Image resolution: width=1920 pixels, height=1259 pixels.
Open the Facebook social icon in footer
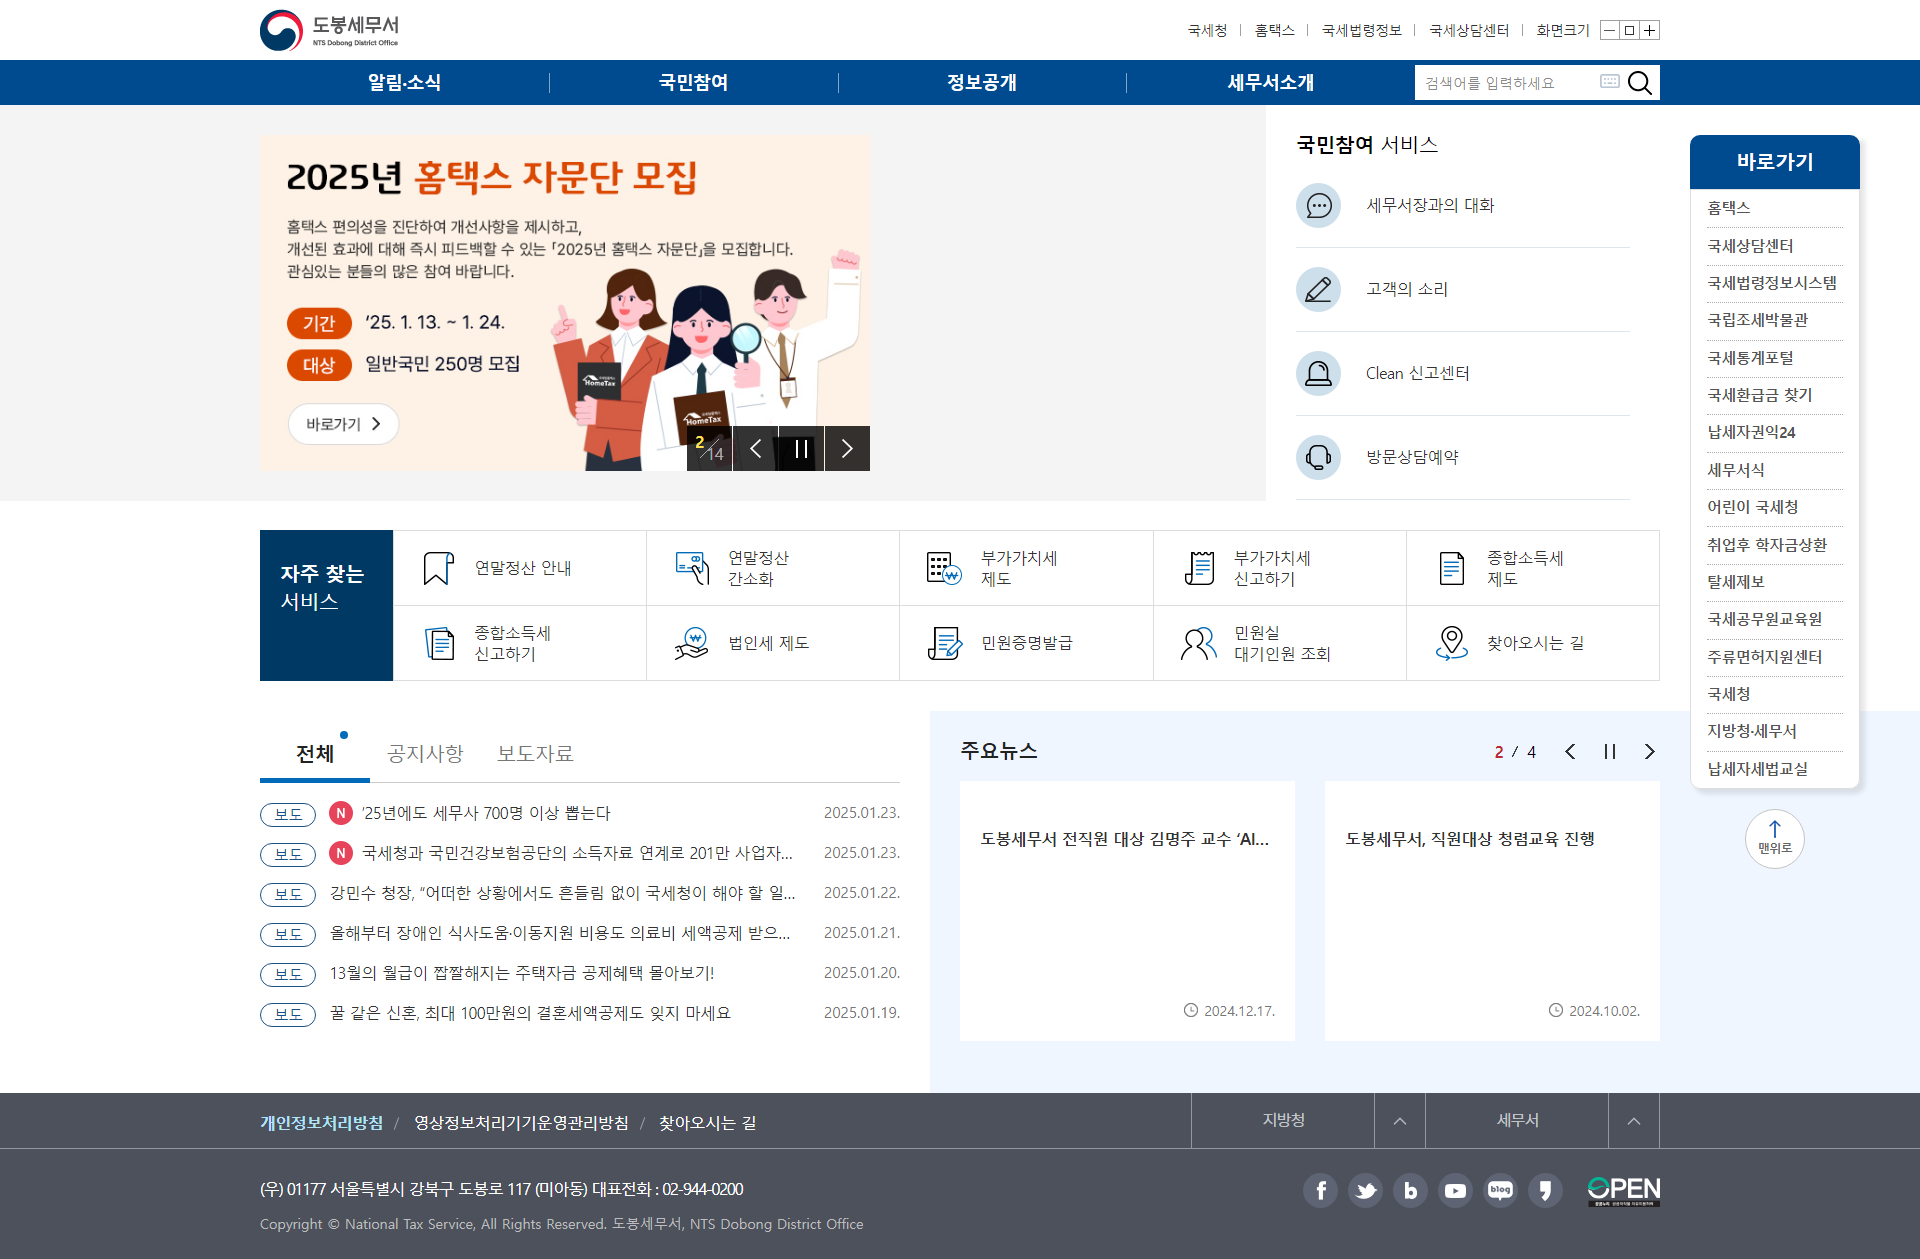(1320, 1190)
